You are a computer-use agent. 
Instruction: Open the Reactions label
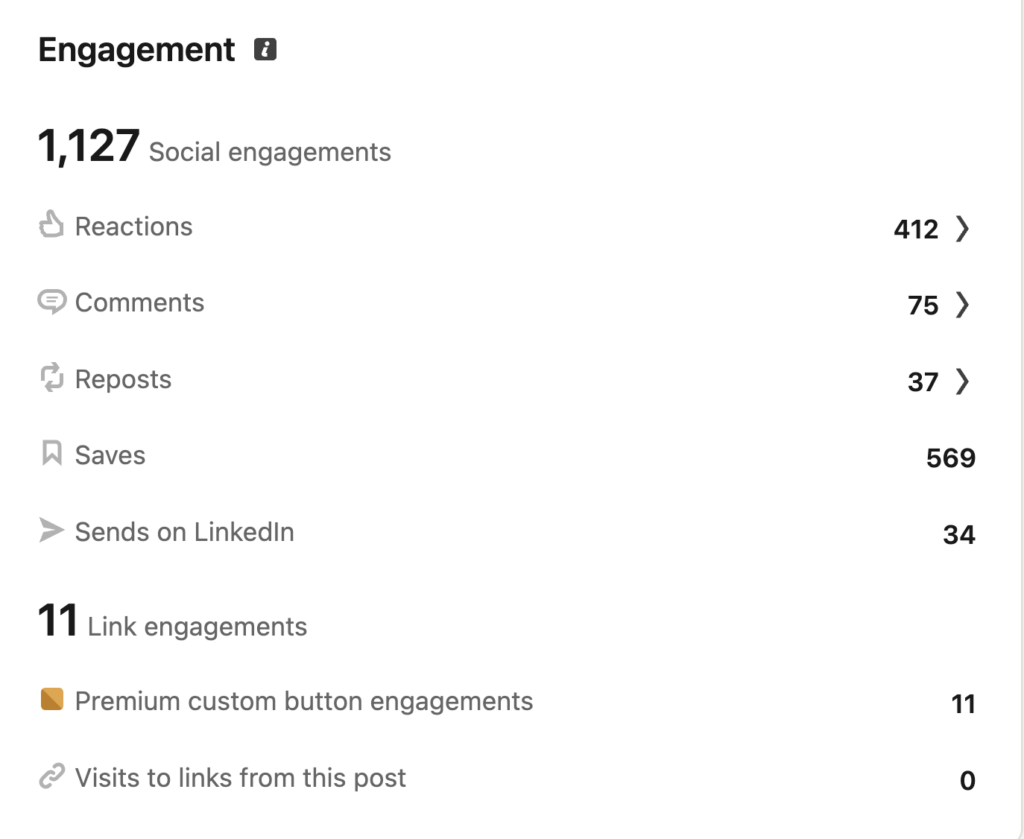click(134, 227)
